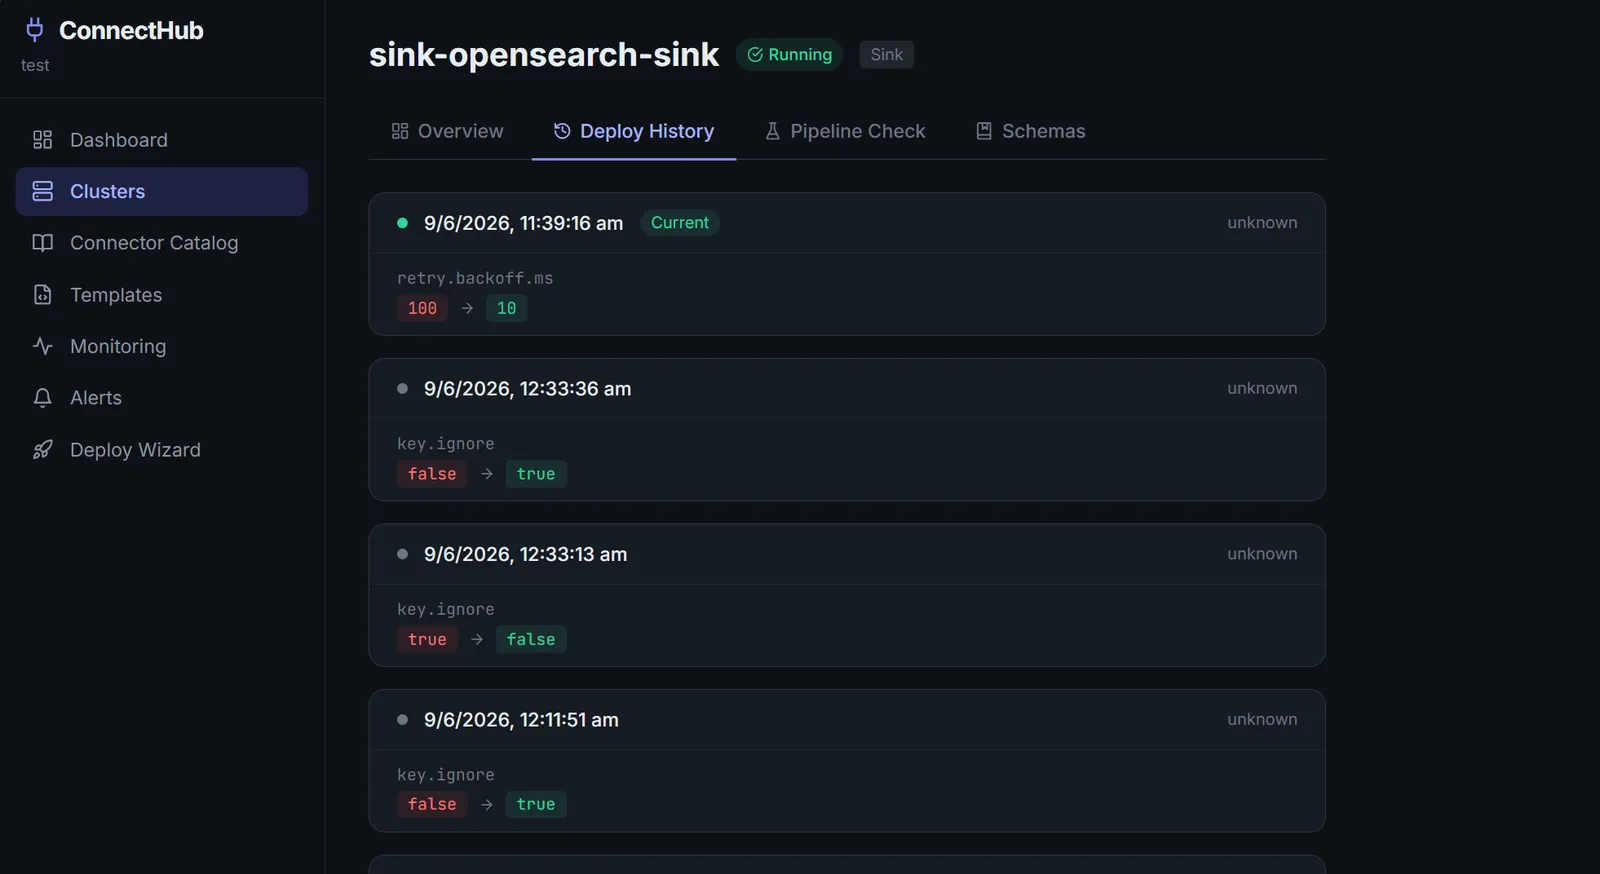Click the Schemas tab icon
The width and height of the screenshot is (1600, 874).
pyautogui.click(x=984, y=131)
